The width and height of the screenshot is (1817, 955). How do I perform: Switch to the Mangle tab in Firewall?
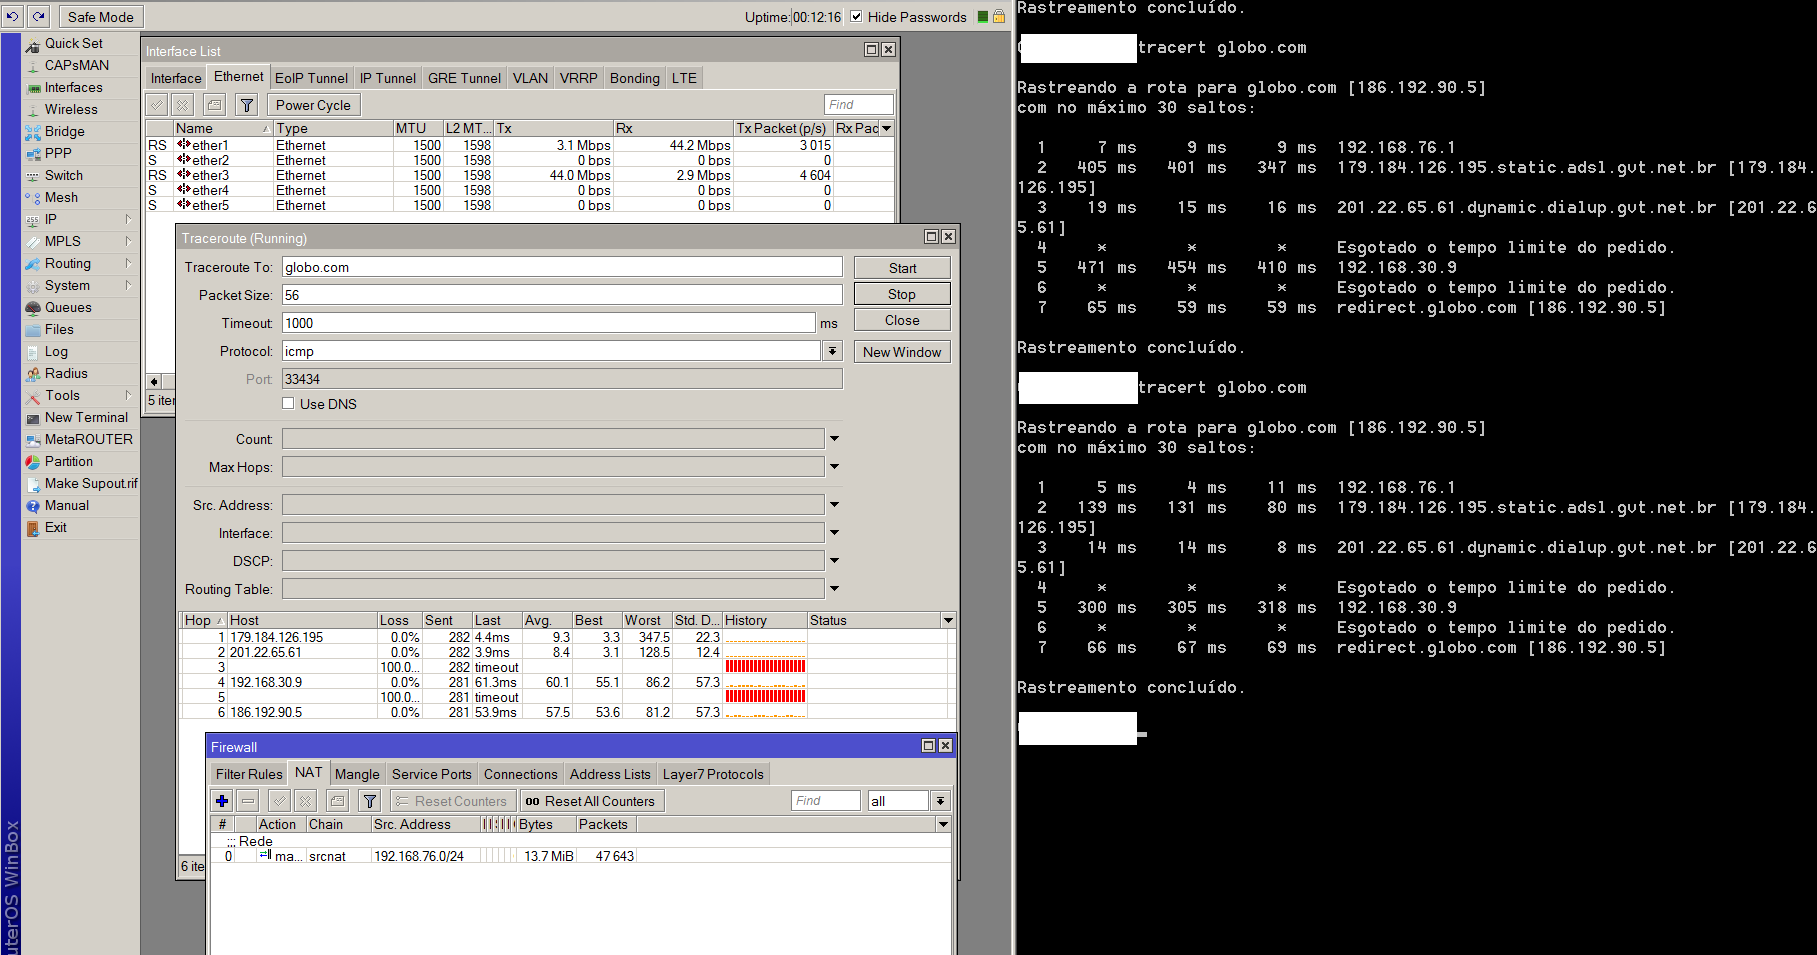357,773
